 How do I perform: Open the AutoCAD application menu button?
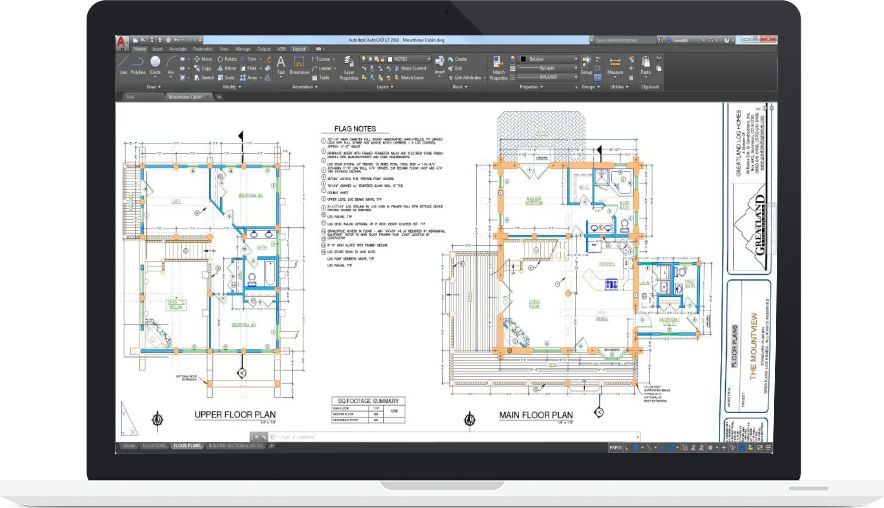122,42
